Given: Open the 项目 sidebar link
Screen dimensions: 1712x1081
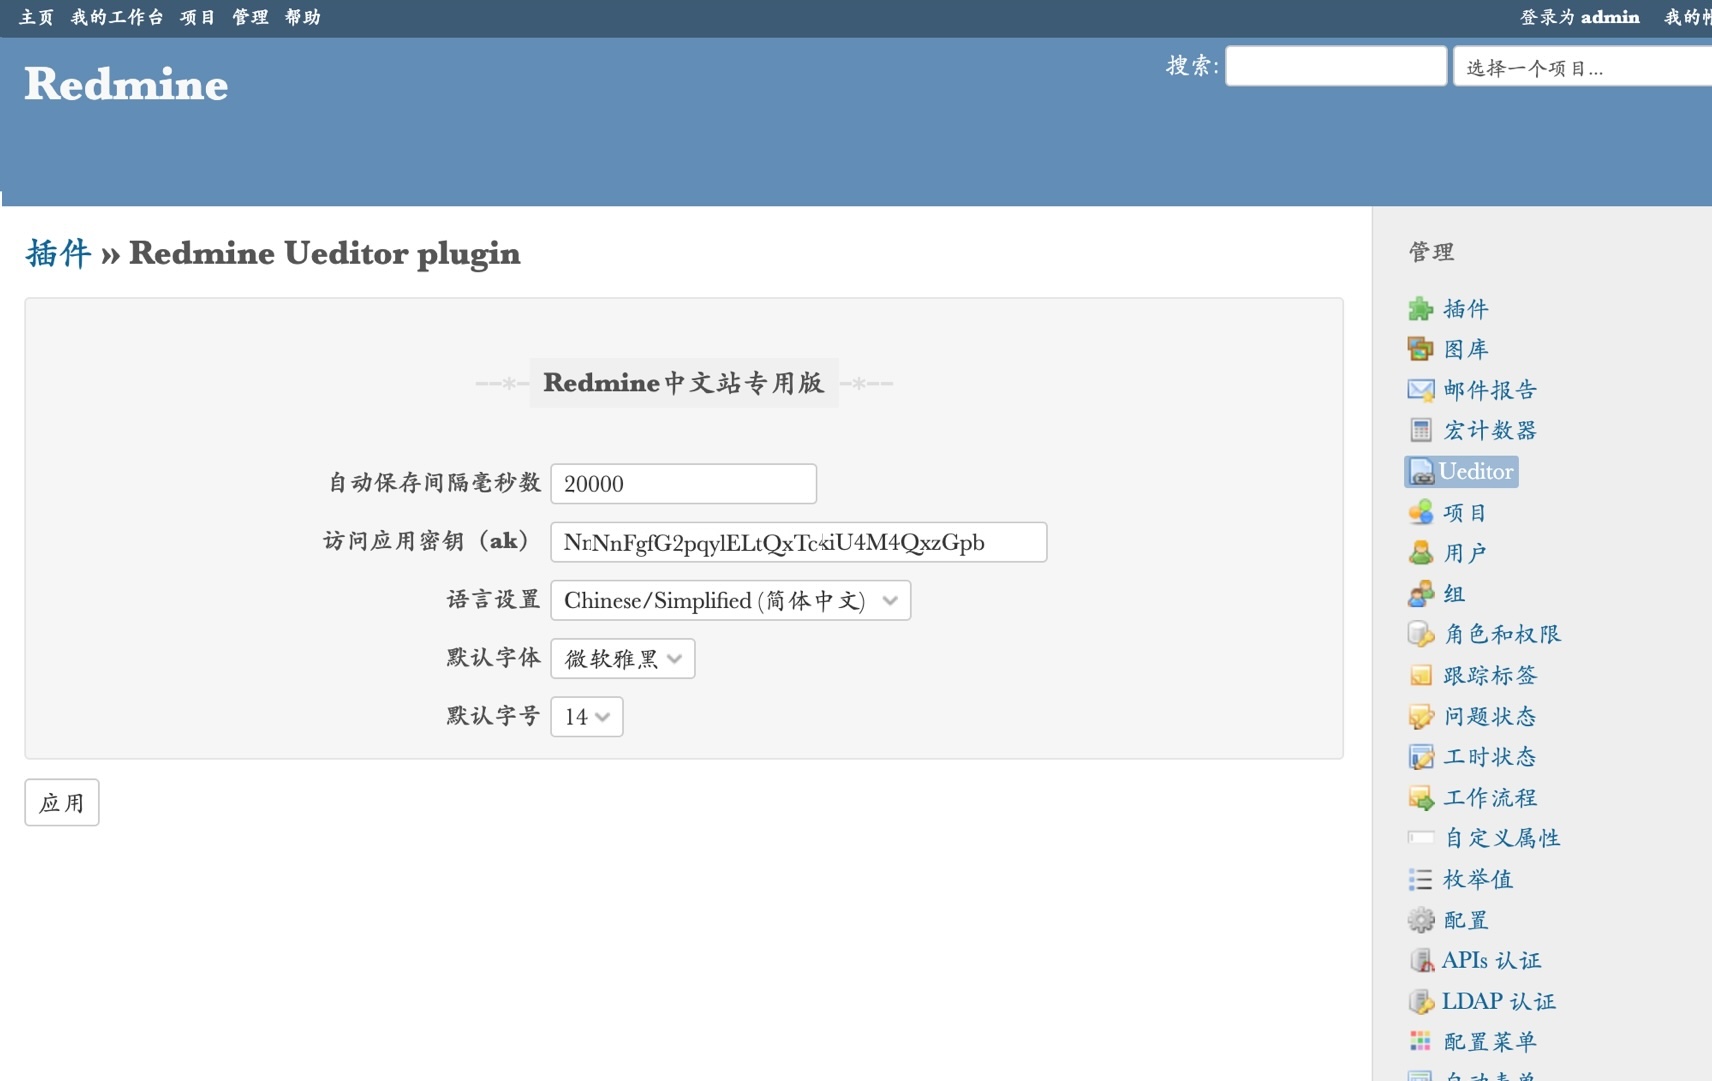Looking at the screenshot, I should tap(1466, 513).
